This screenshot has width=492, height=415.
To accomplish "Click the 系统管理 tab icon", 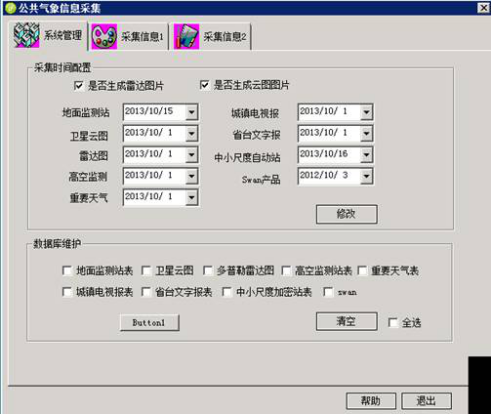I will [27, 35].
